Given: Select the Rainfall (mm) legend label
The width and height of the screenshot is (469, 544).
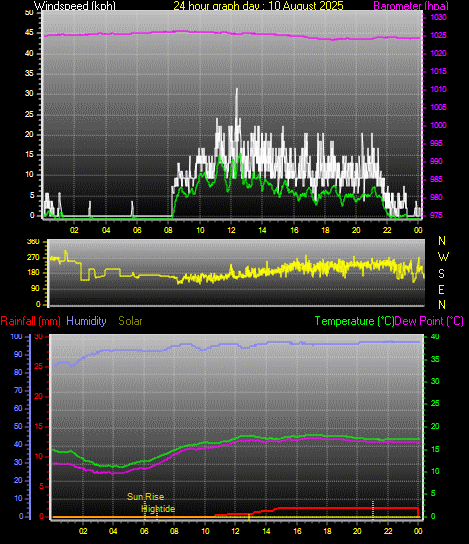Looking at the screenshot, I should [x=31, y=321].
